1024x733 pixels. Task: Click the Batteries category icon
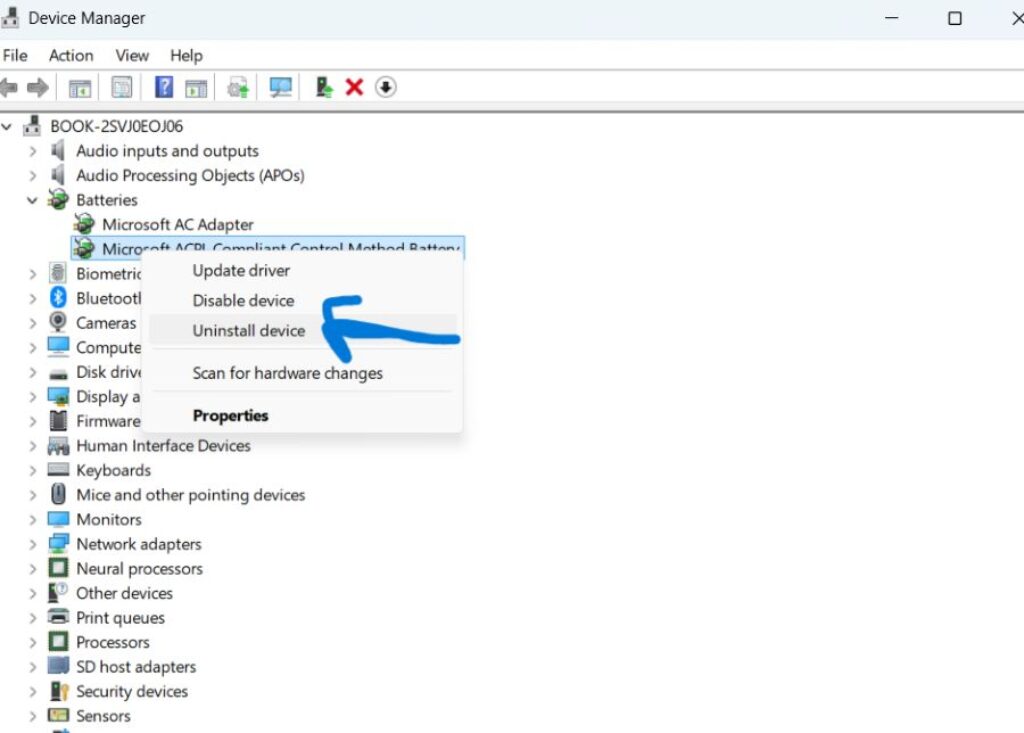pos(58,199)
